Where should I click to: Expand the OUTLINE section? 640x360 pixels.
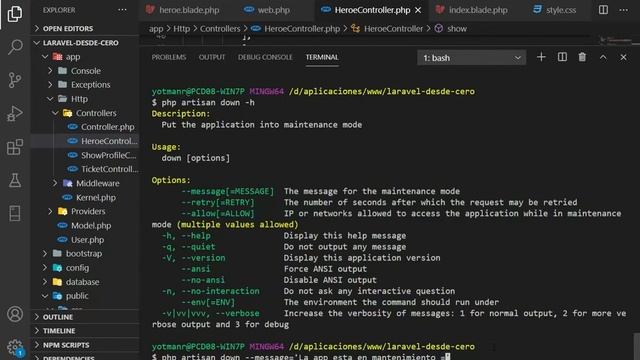[x=85, y=317]
